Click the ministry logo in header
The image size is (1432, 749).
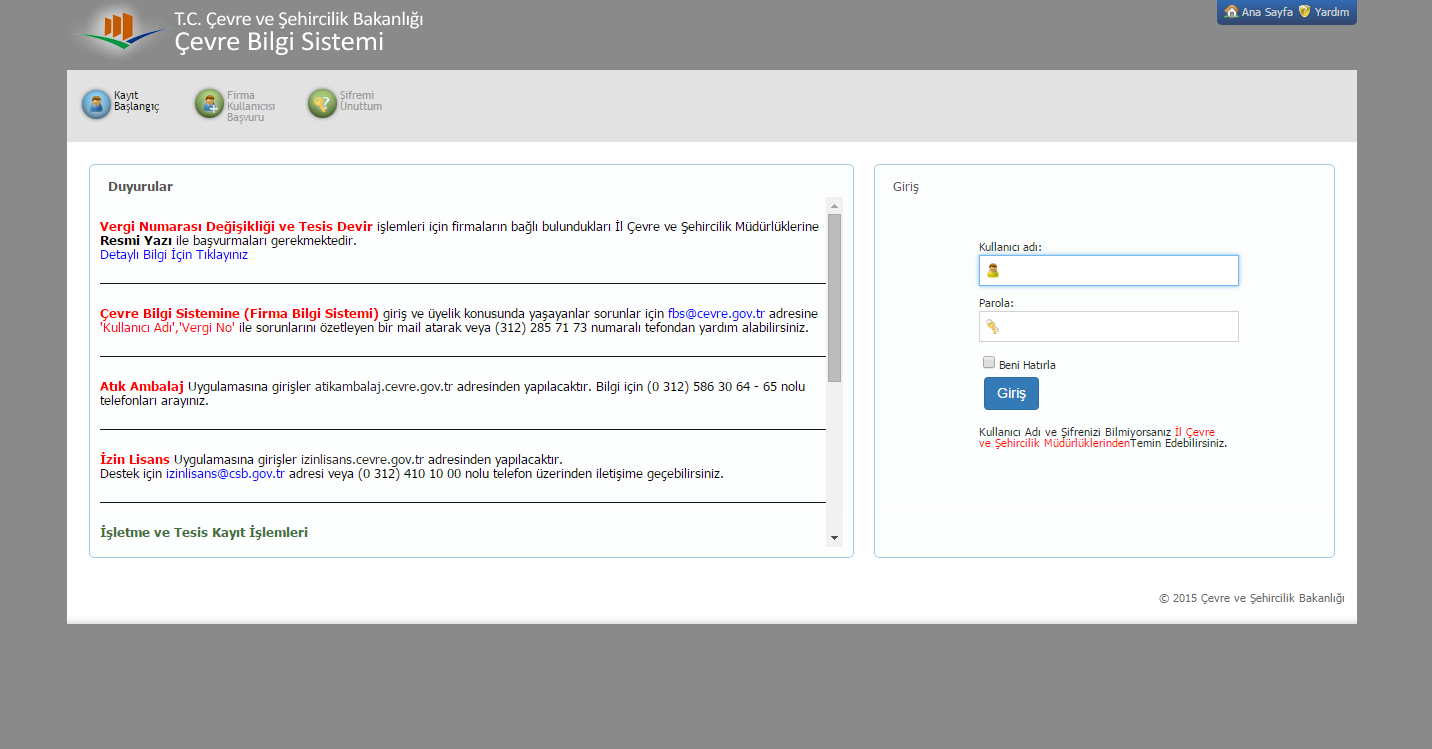(120, 31)
